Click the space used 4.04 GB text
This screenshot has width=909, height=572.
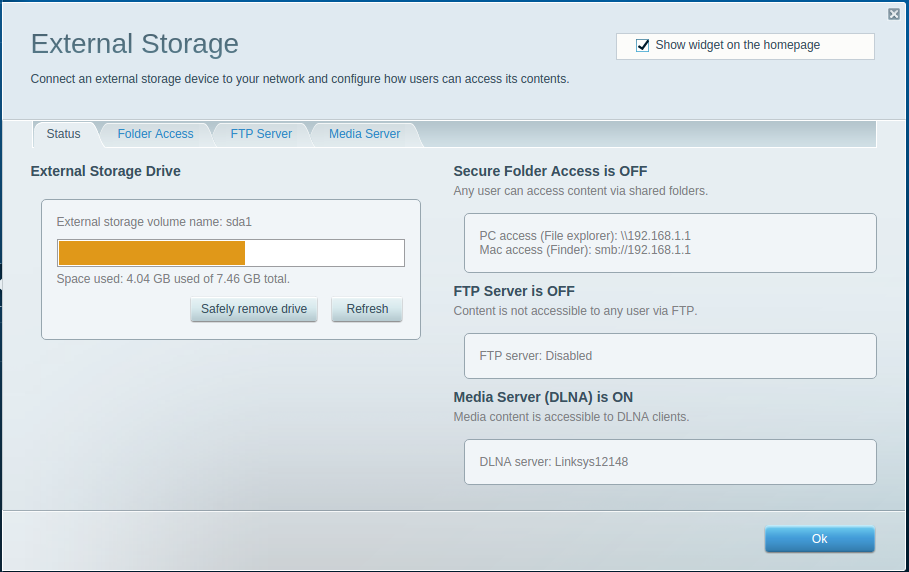tap(173, 279)
